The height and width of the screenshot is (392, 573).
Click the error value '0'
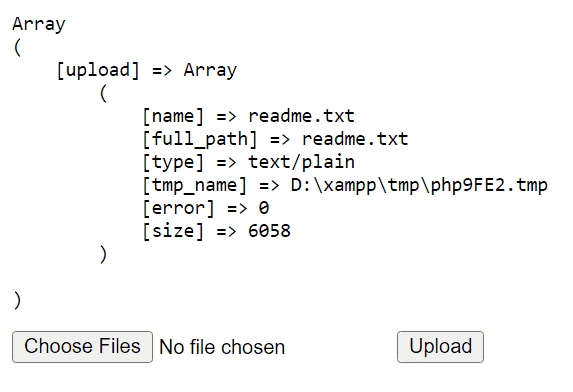tap(264, 208)
